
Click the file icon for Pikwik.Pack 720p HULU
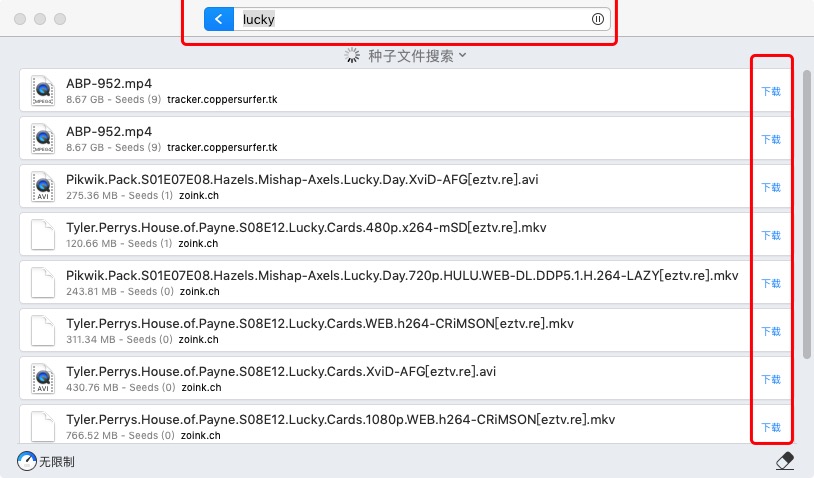(43, 282)
